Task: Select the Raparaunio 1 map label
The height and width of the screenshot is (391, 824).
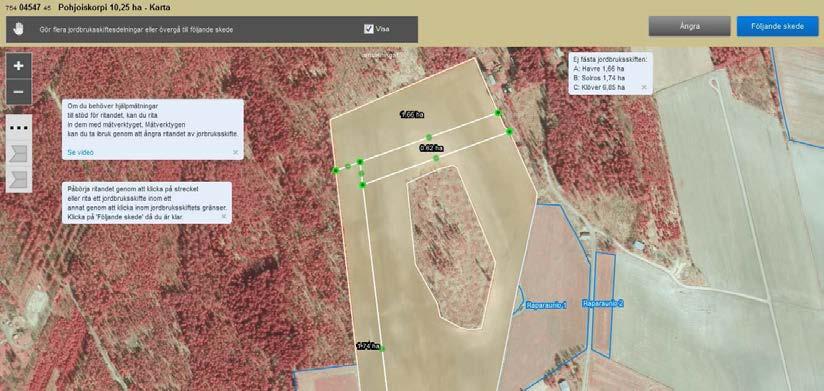Action: (x=547, y=305)
